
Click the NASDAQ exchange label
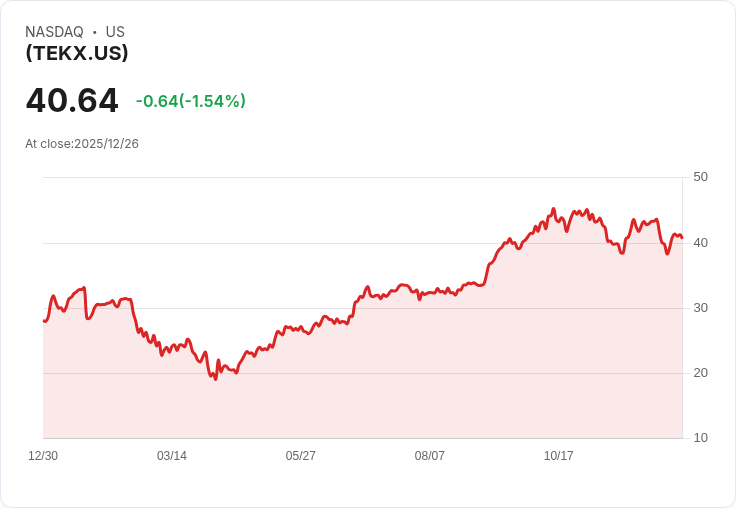pos(54,32)
